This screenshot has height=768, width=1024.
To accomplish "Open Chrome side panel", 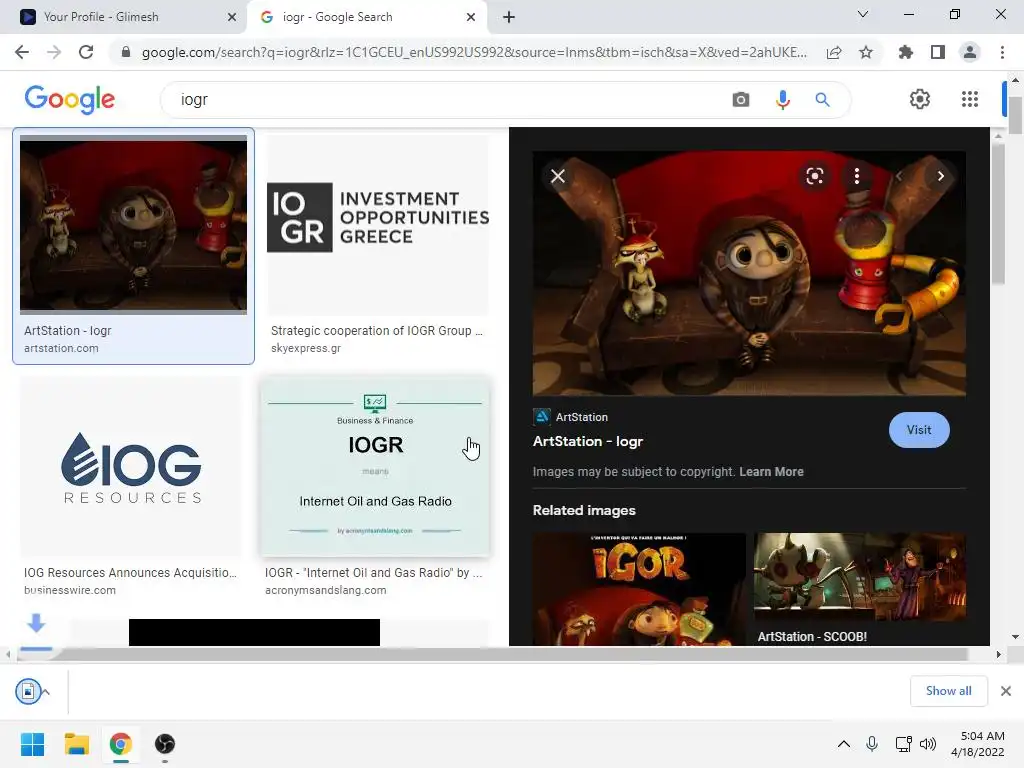I will pos(938,52).
